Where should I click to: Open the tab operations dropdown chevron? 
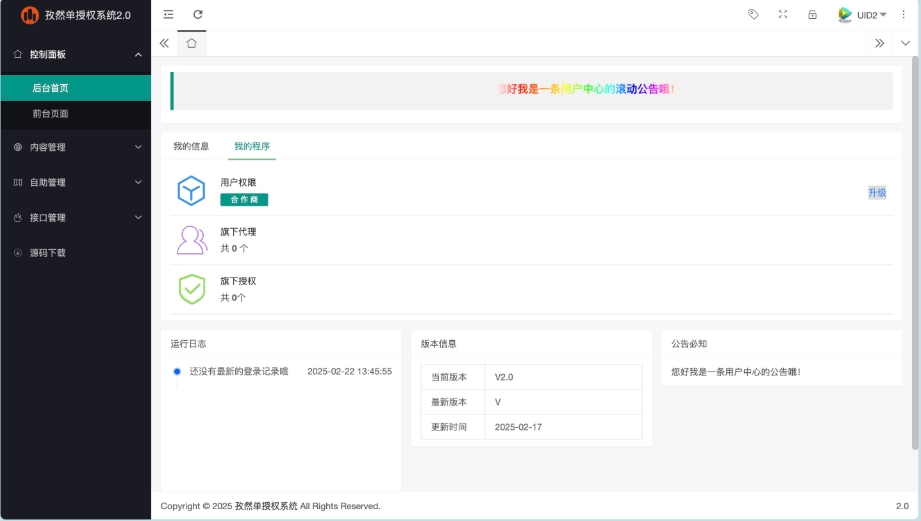coord(905,43)
